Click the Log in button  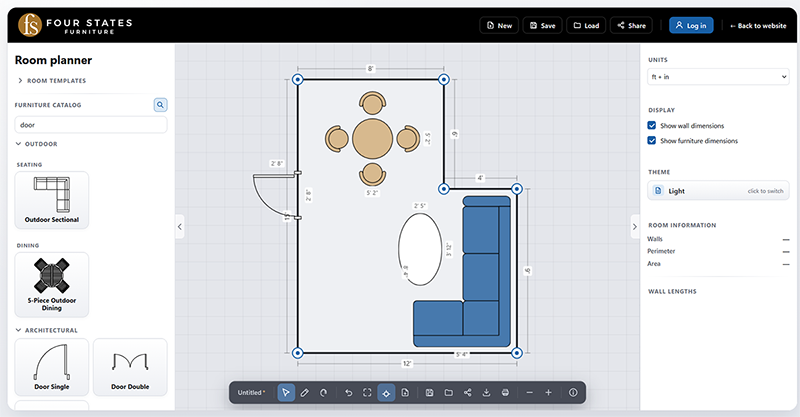pos(691,25)
